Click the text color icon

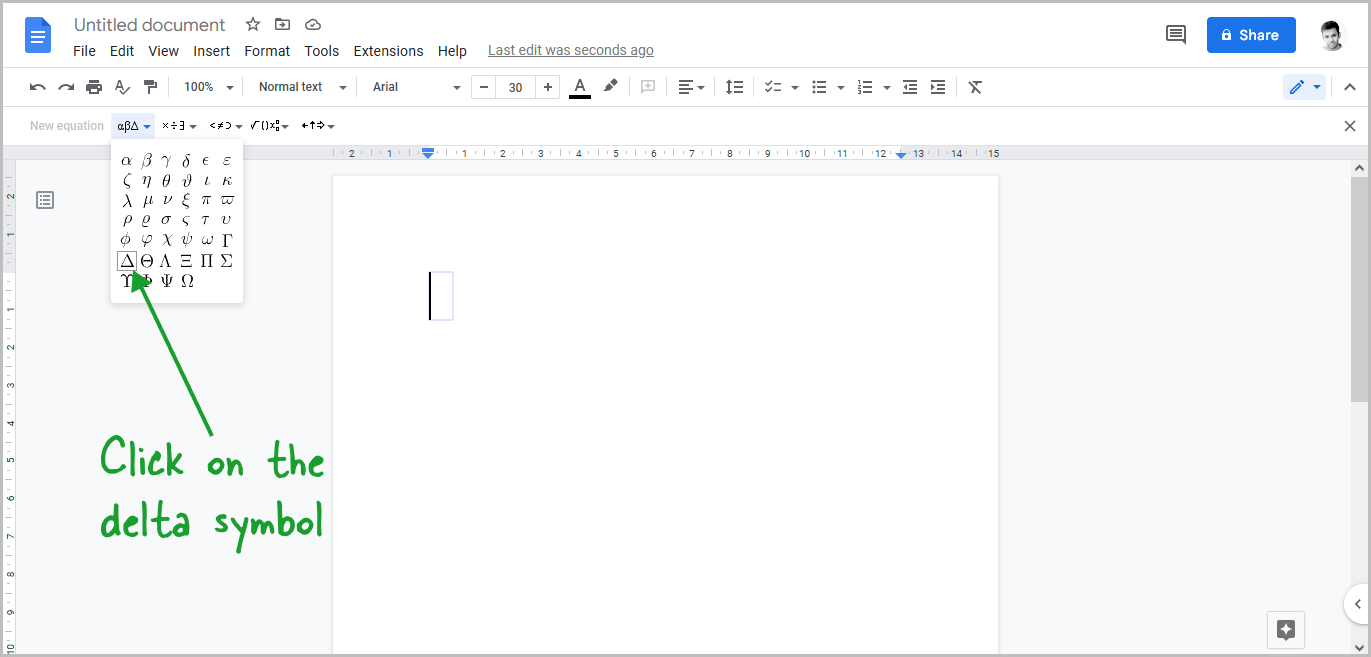click(x=580, y=87)
